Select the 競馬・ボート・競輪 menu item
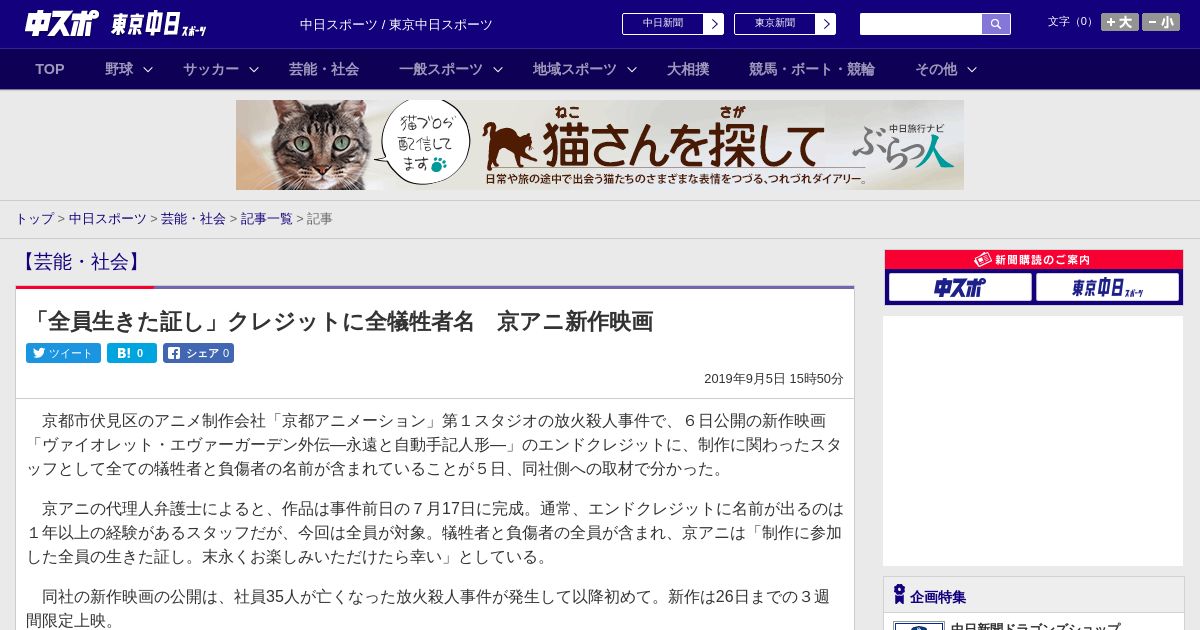1200x630 pixels. point(812,69)
